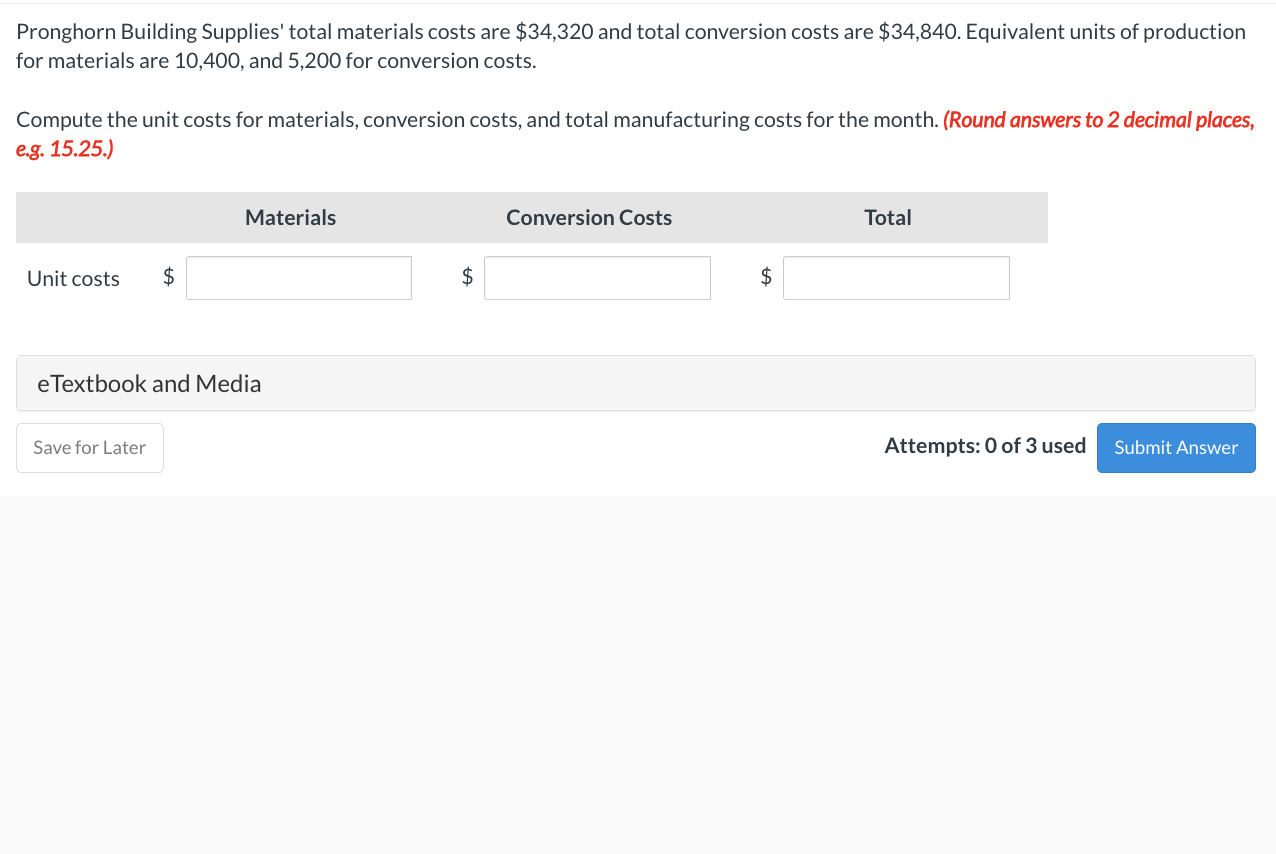This screenshot has height=854, width=1276.
Task: Click the Attempts counter text
Action: click(984, 446)
